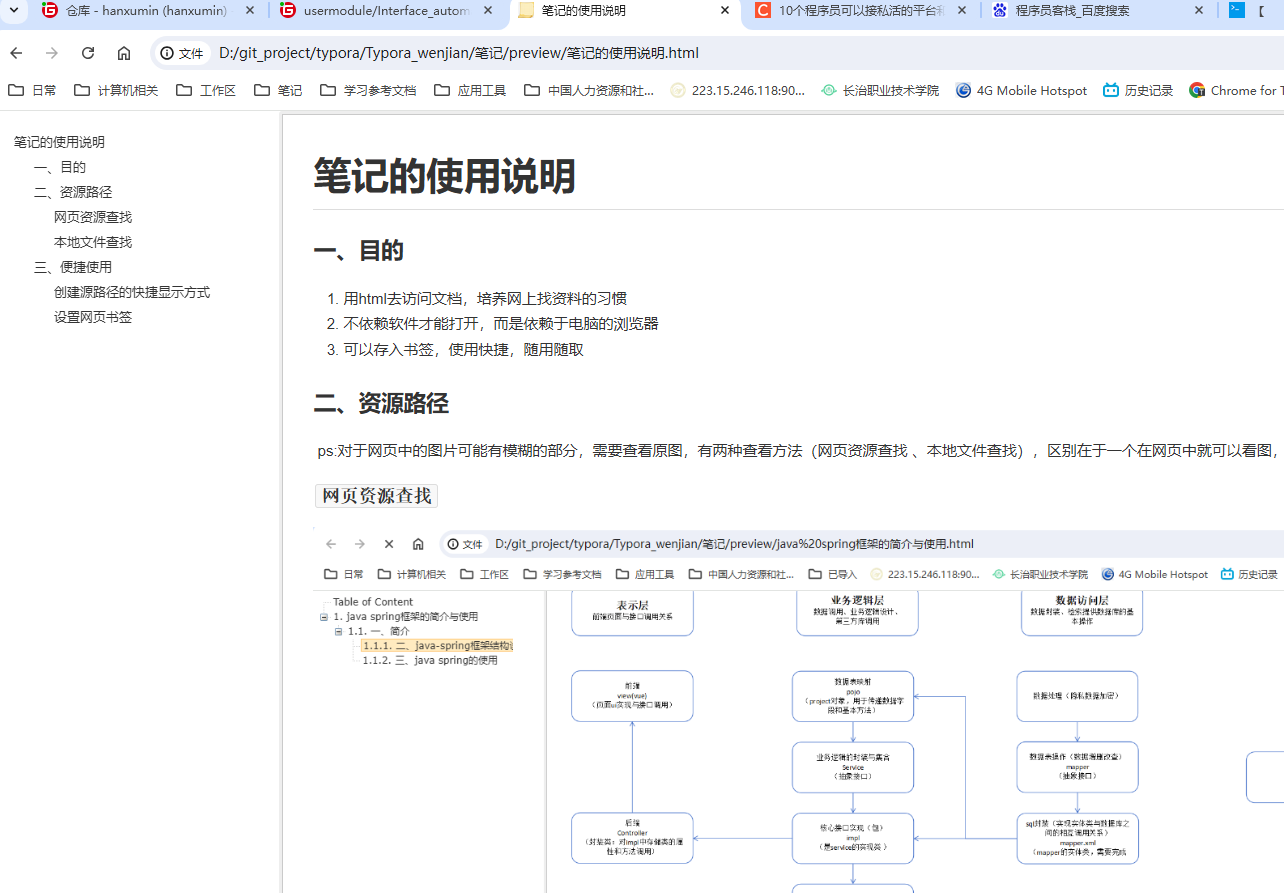The image size is (1284, 893).
Task: Close the 程序员客栈_百度搜索 tab
Action: [x=1199, y=10]
